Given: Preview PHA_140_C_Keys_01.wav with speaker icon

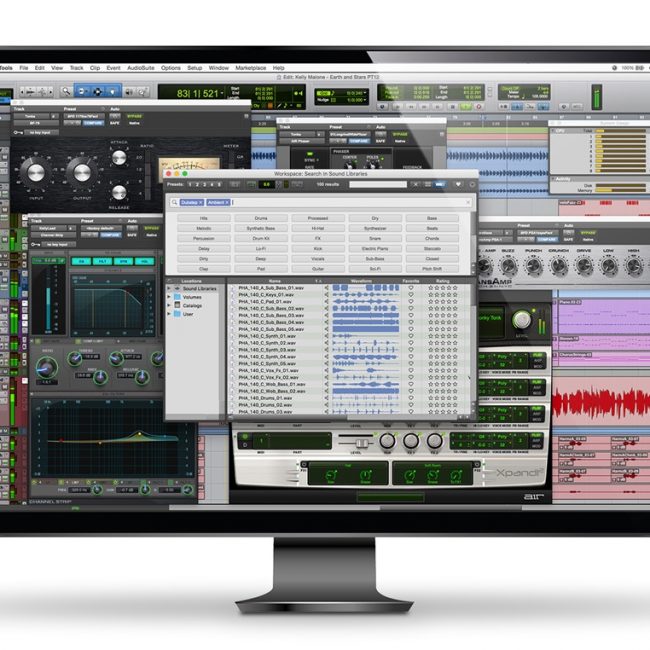Looking at the screenshot, I should 326,295.
